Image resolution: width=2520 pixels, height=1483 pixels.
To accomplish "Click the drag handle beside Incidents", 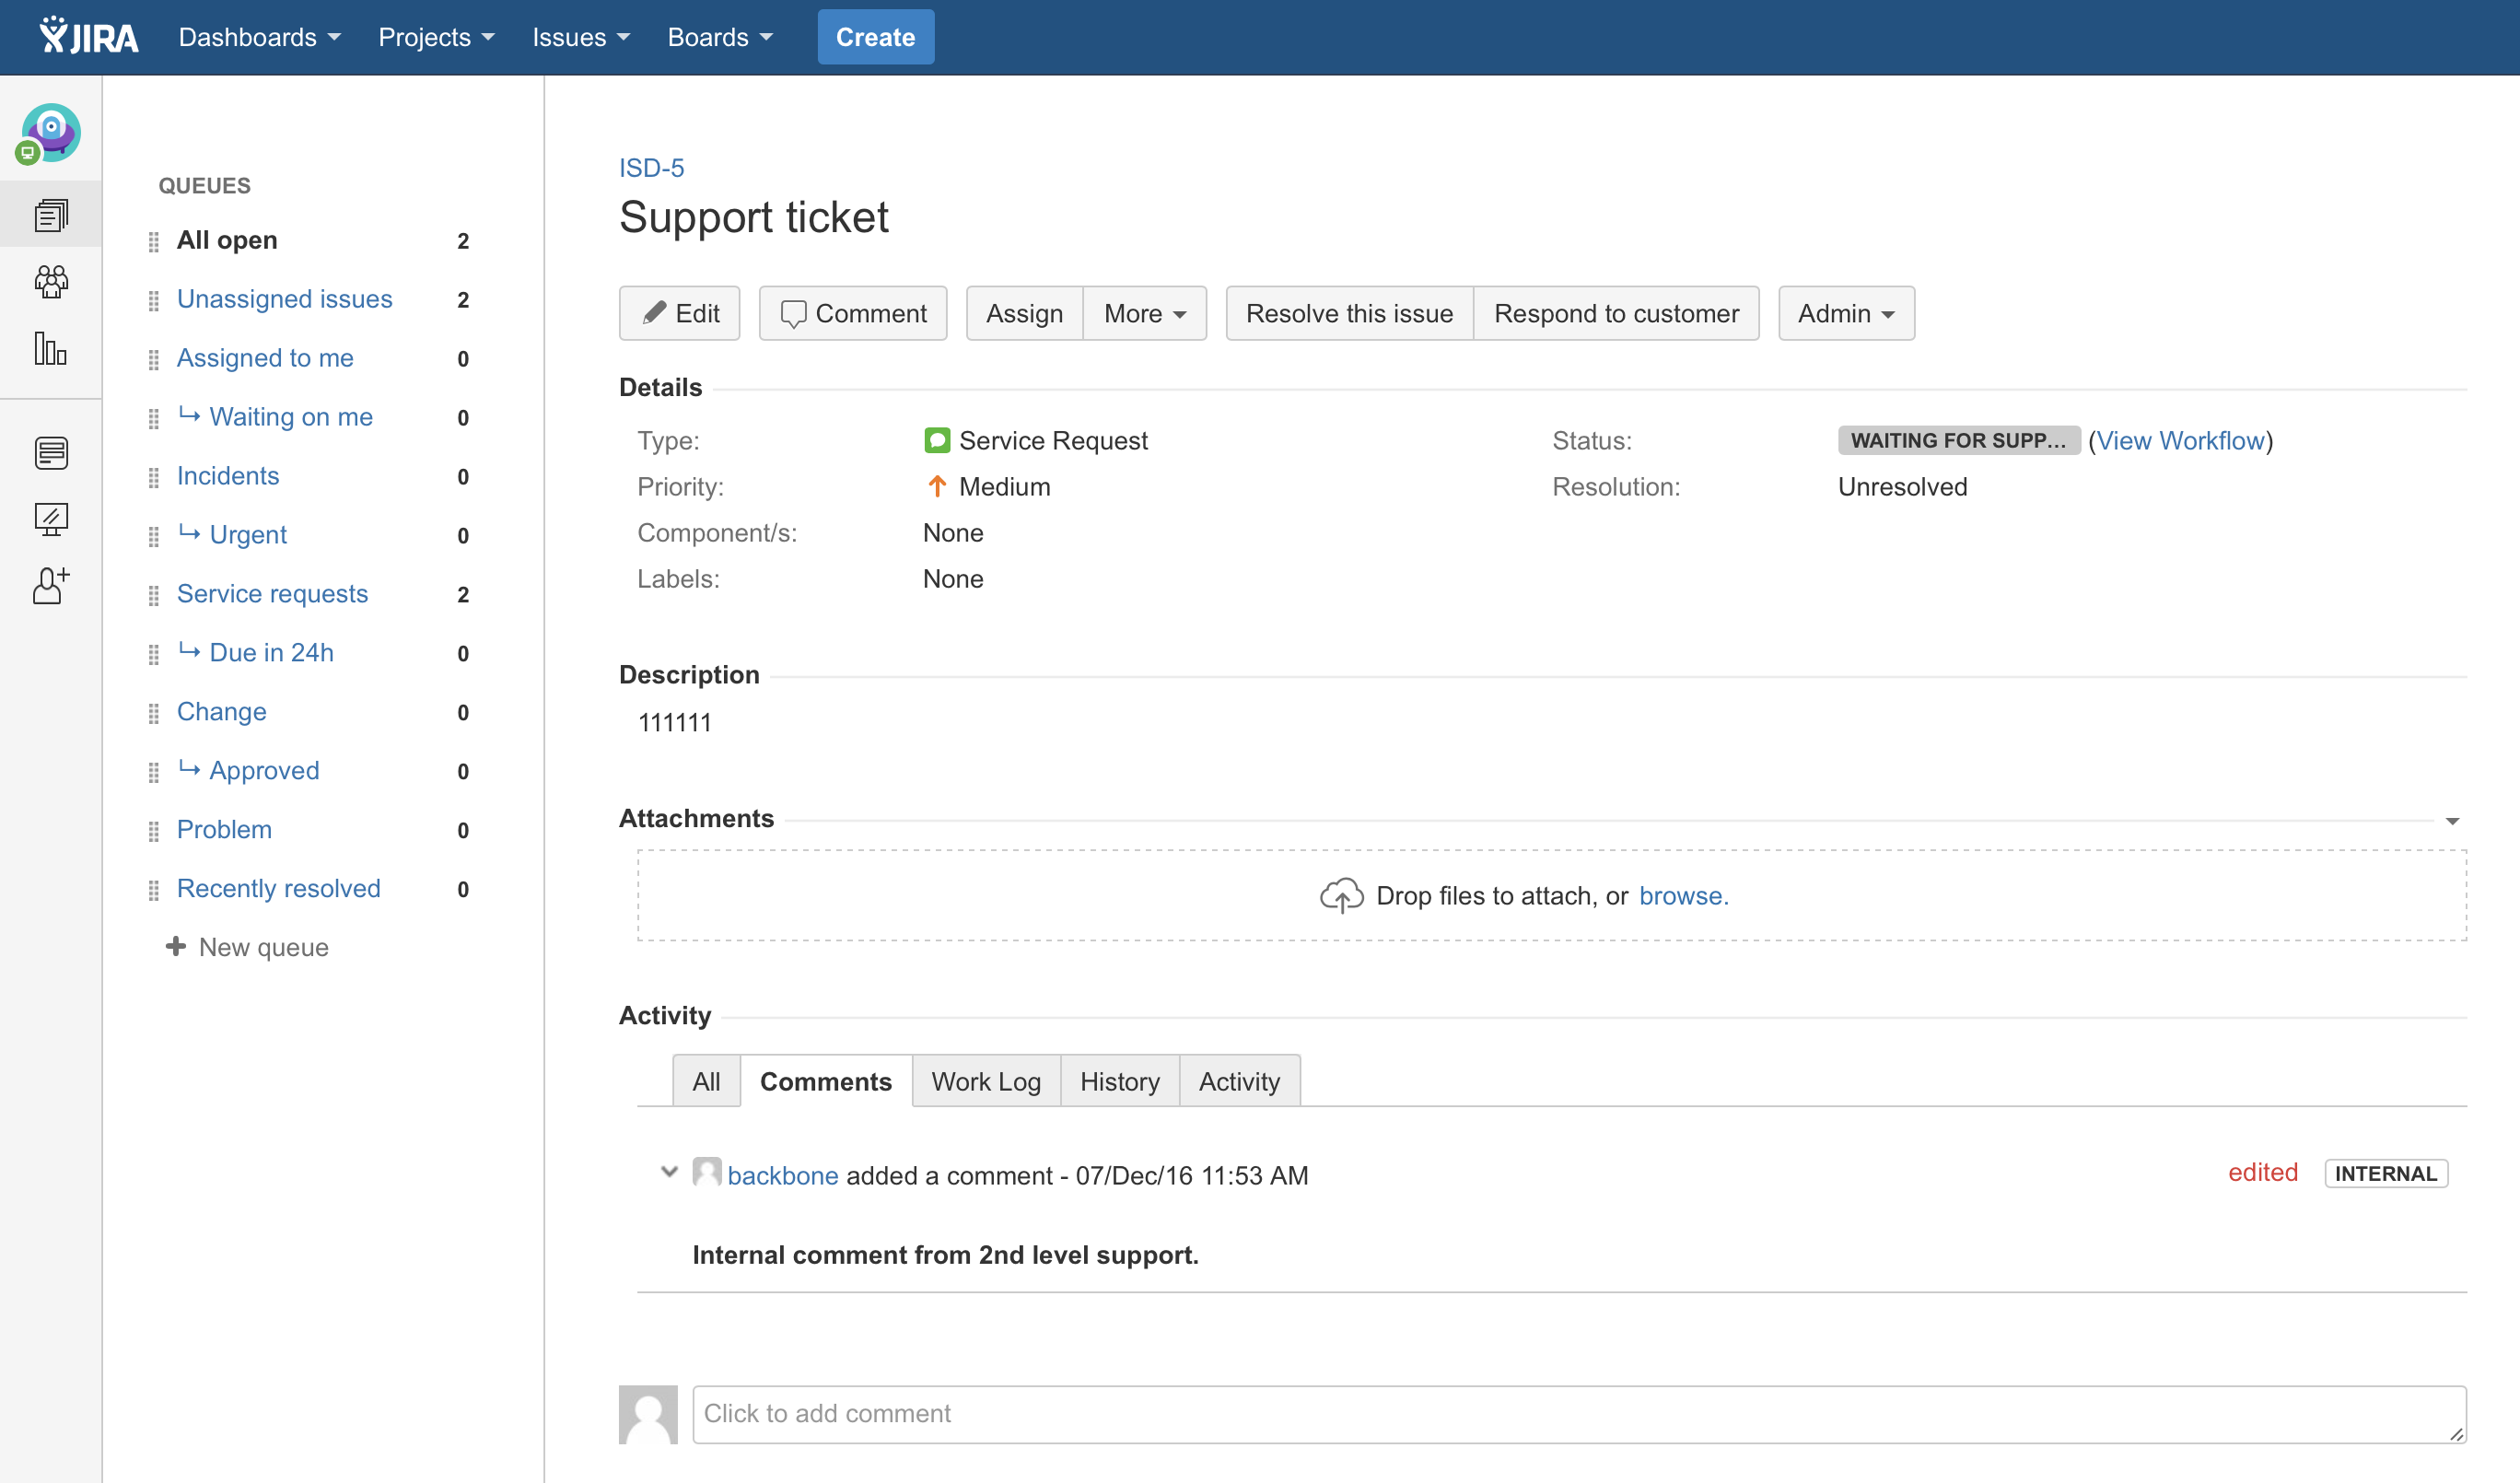I will pyautogui.click(x=154, y=477).
